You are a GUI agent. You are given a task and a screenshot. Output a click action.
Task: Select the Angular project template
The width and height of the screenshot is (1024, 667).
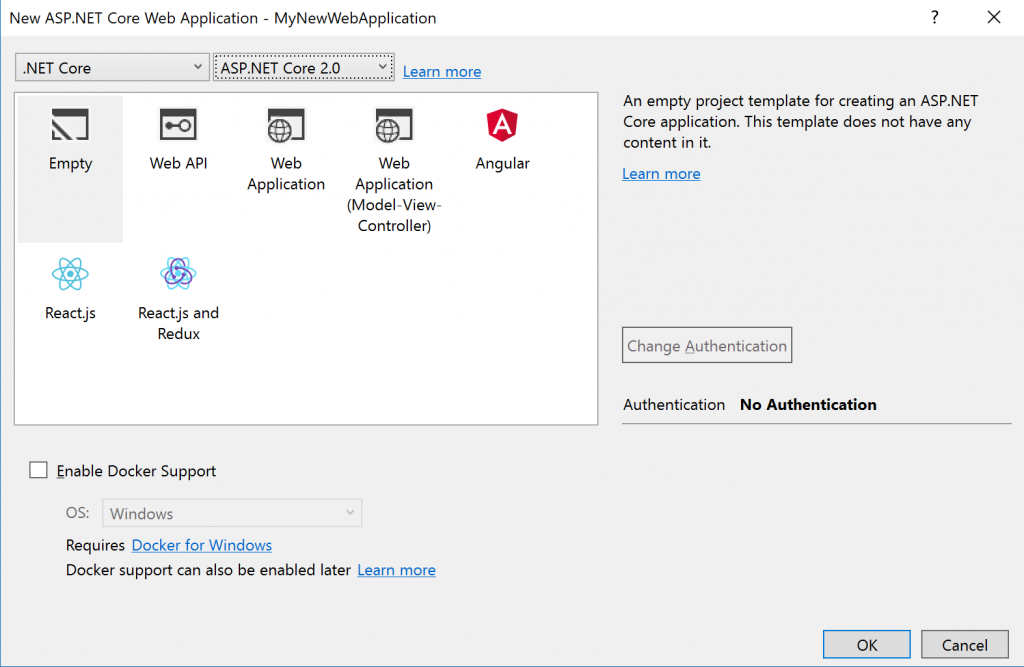(x=502, y=140)
